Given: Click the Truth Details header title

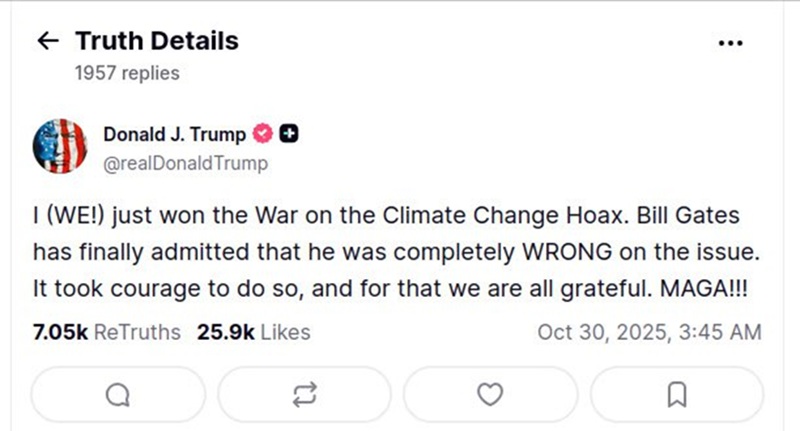Looking at the screenshot, I should pos(157,41).
